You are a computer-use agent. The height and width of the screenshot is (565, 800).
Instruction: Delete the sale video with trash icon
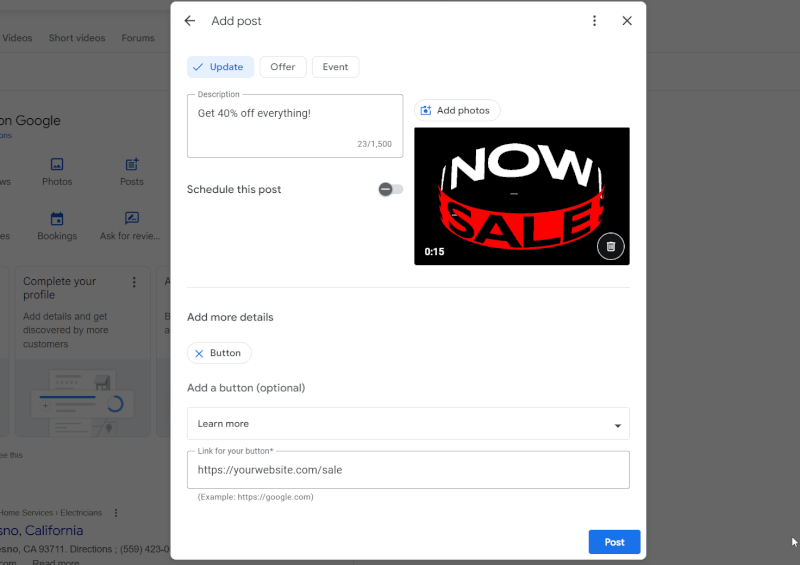(x=611, y=246)
